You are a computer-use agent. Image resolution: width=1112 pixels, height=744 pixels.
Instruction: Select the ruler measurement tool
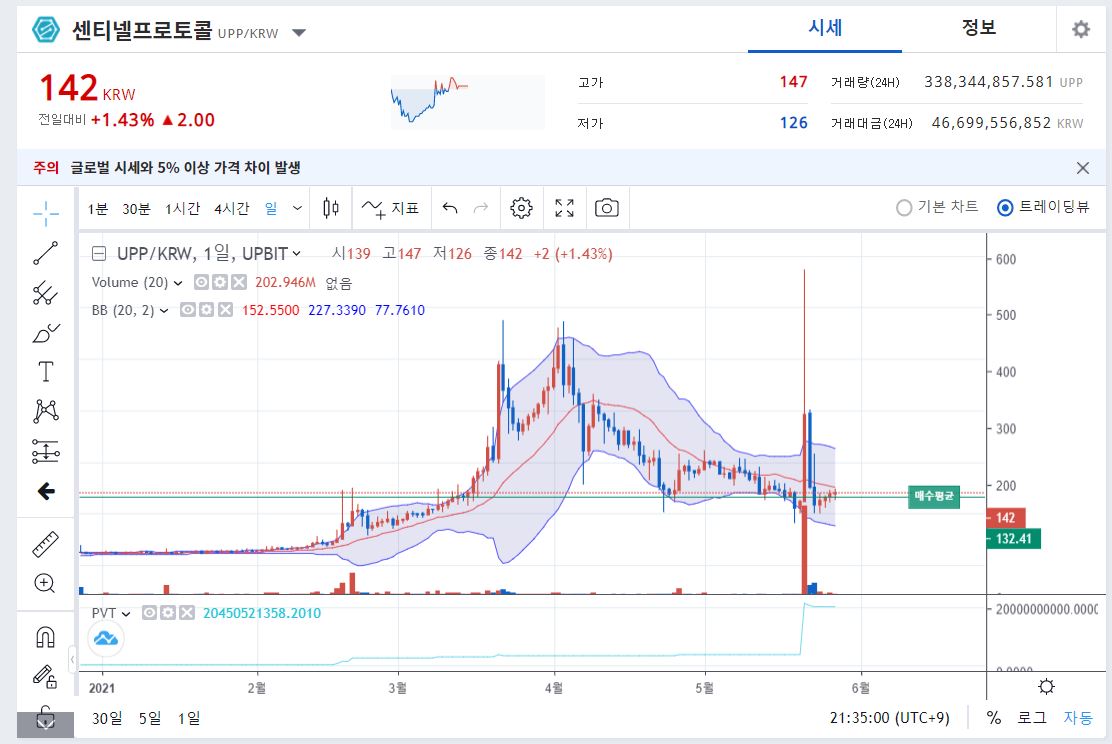click(45, 543)
